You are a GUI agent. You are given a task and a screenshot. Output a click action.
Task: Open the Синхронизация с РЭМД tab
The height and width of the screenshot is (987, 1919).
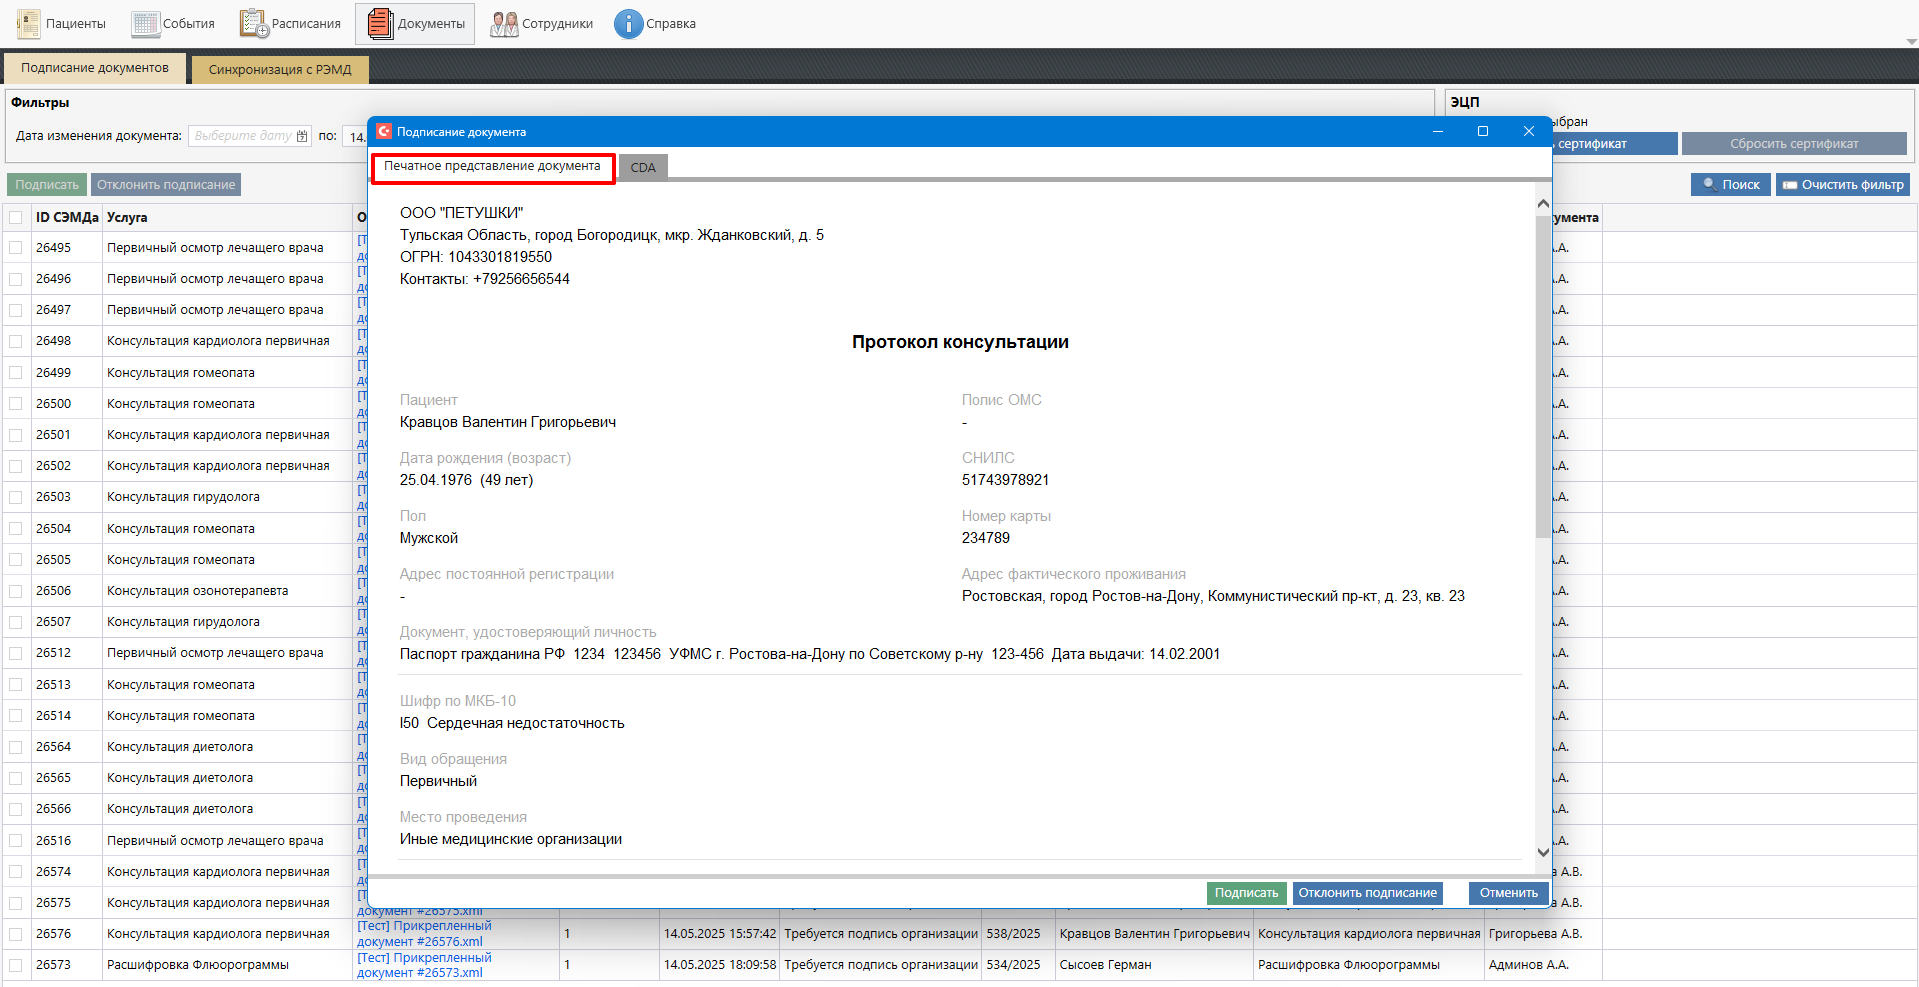pos(280,69)
